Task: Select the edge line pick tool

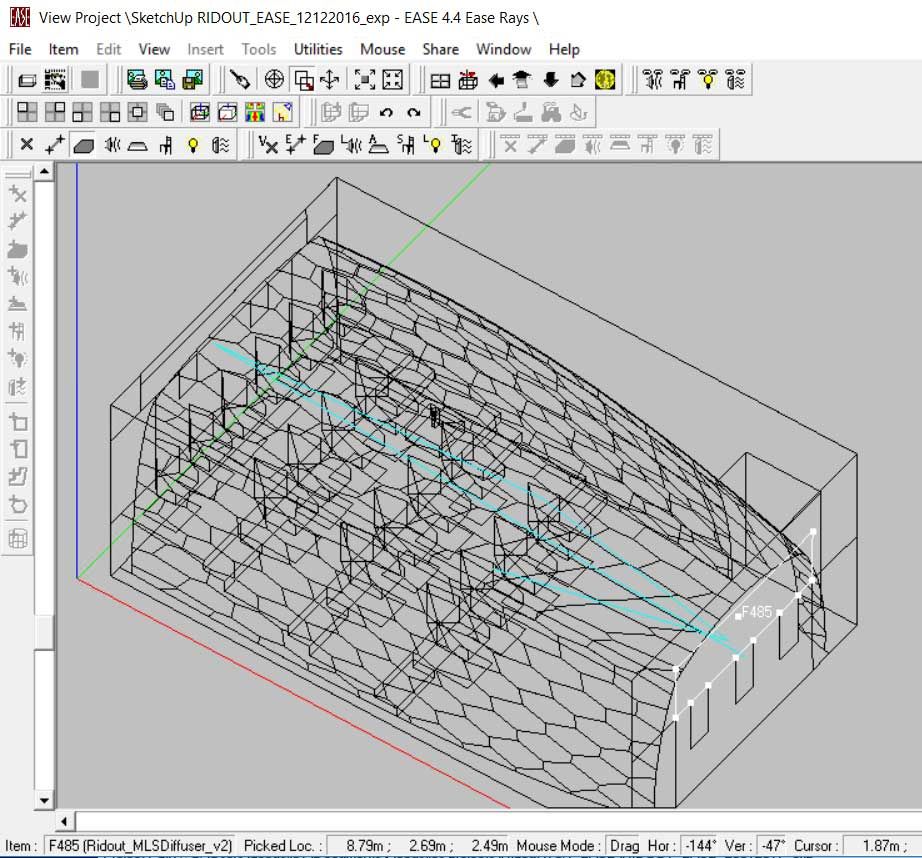Action: (55, 144)
